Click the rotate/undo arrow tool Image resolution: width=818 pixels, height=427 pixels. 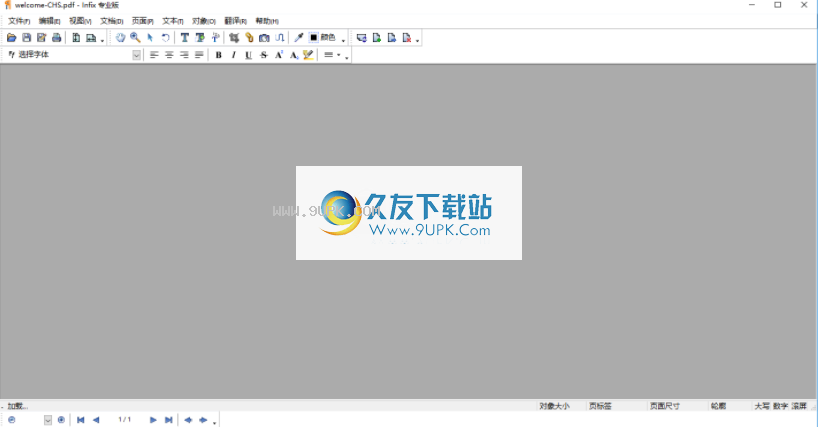[x=165, y=38]
